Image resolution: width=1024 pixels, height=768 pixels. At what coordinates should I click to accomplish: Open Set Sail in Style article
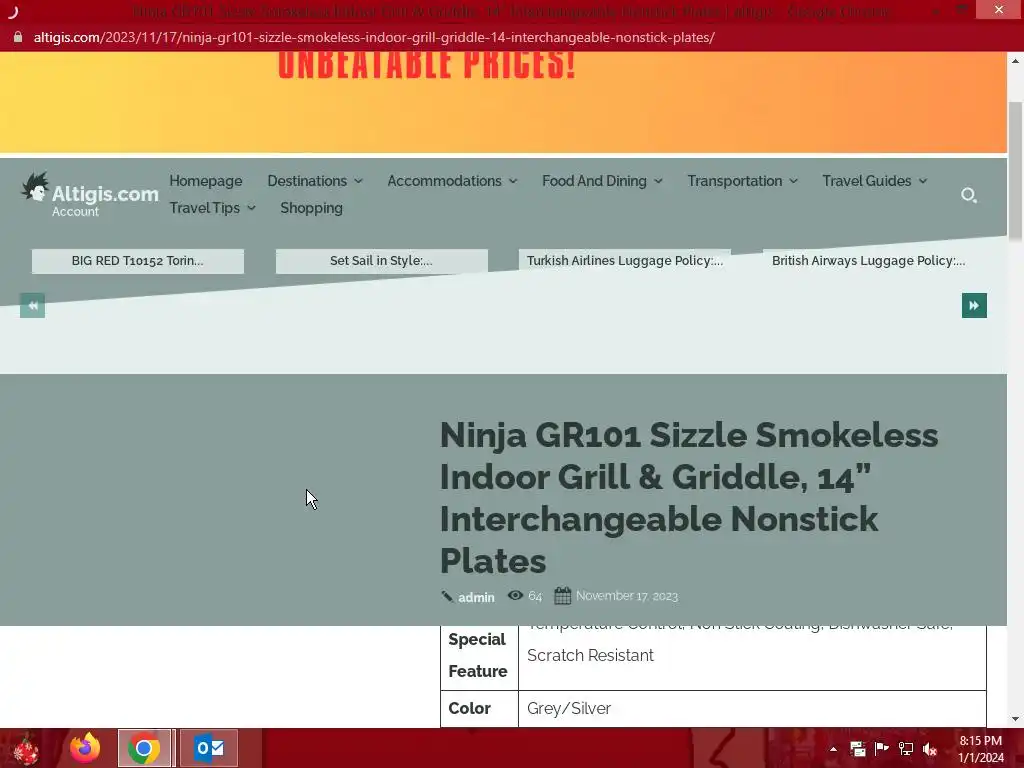[381, 261]
